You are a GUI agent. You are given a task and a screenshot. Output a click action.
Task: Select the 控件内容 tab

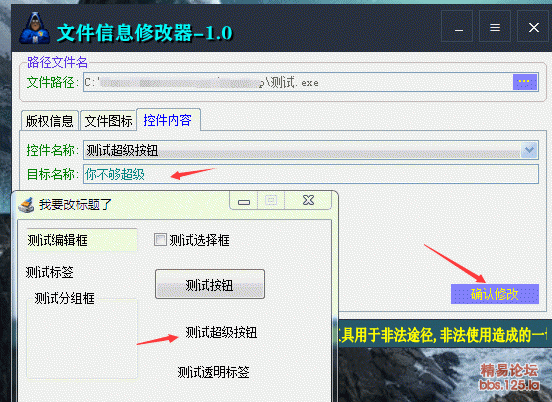[x=168, y=120]
